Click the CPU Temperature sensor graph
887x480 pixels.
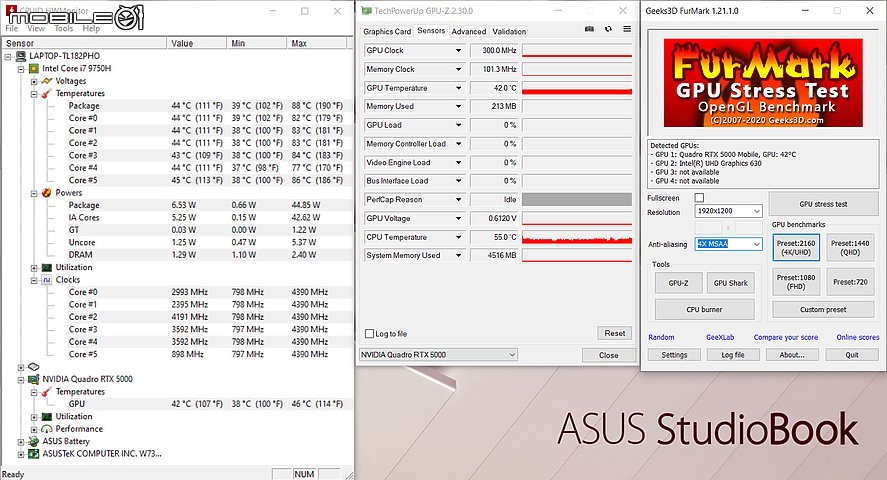point(577,237)
